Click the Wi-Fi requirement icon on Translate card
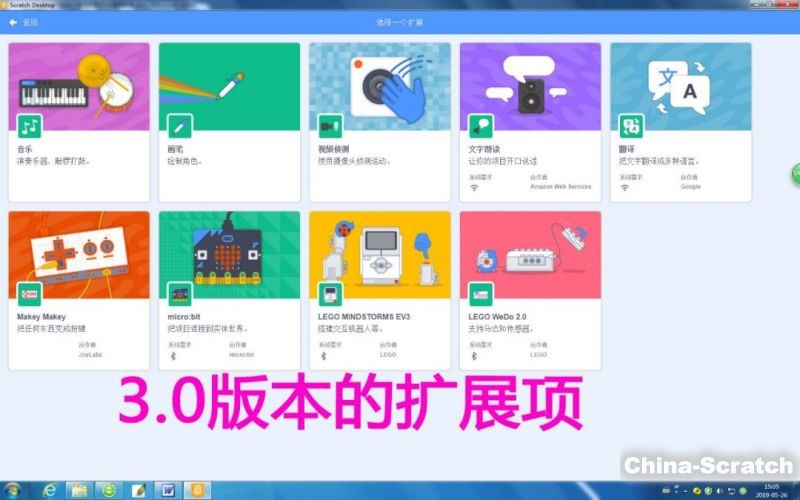800x500 pixels. point(625,188)
